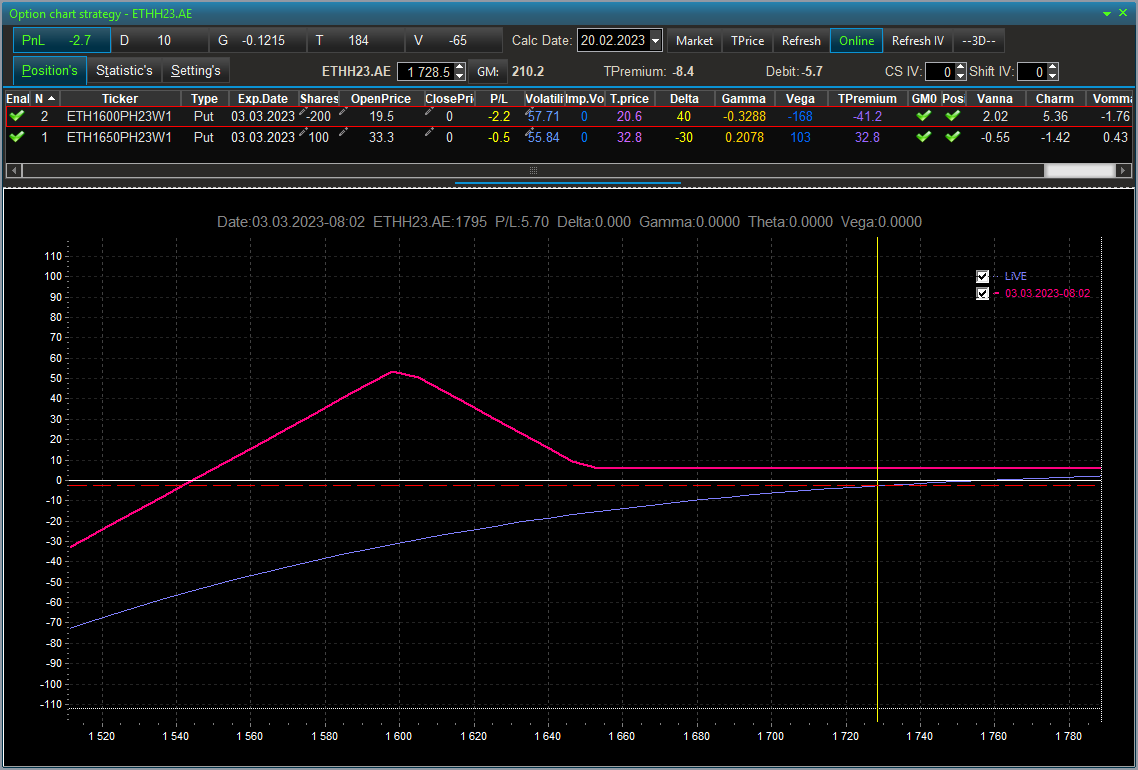1138x770 pixels.
Task: Uncheck the LIVE chart legend checkbox
Action: point(982,277)
